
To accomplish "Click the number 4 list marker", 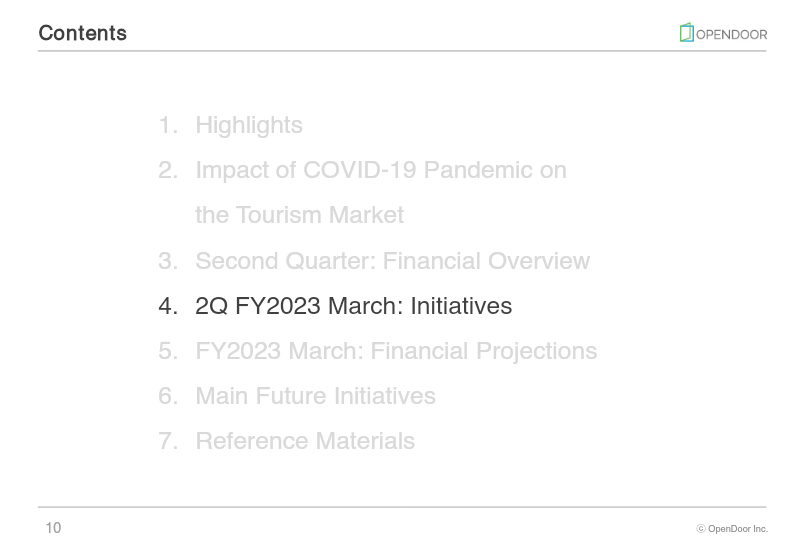I will (168, 306).
